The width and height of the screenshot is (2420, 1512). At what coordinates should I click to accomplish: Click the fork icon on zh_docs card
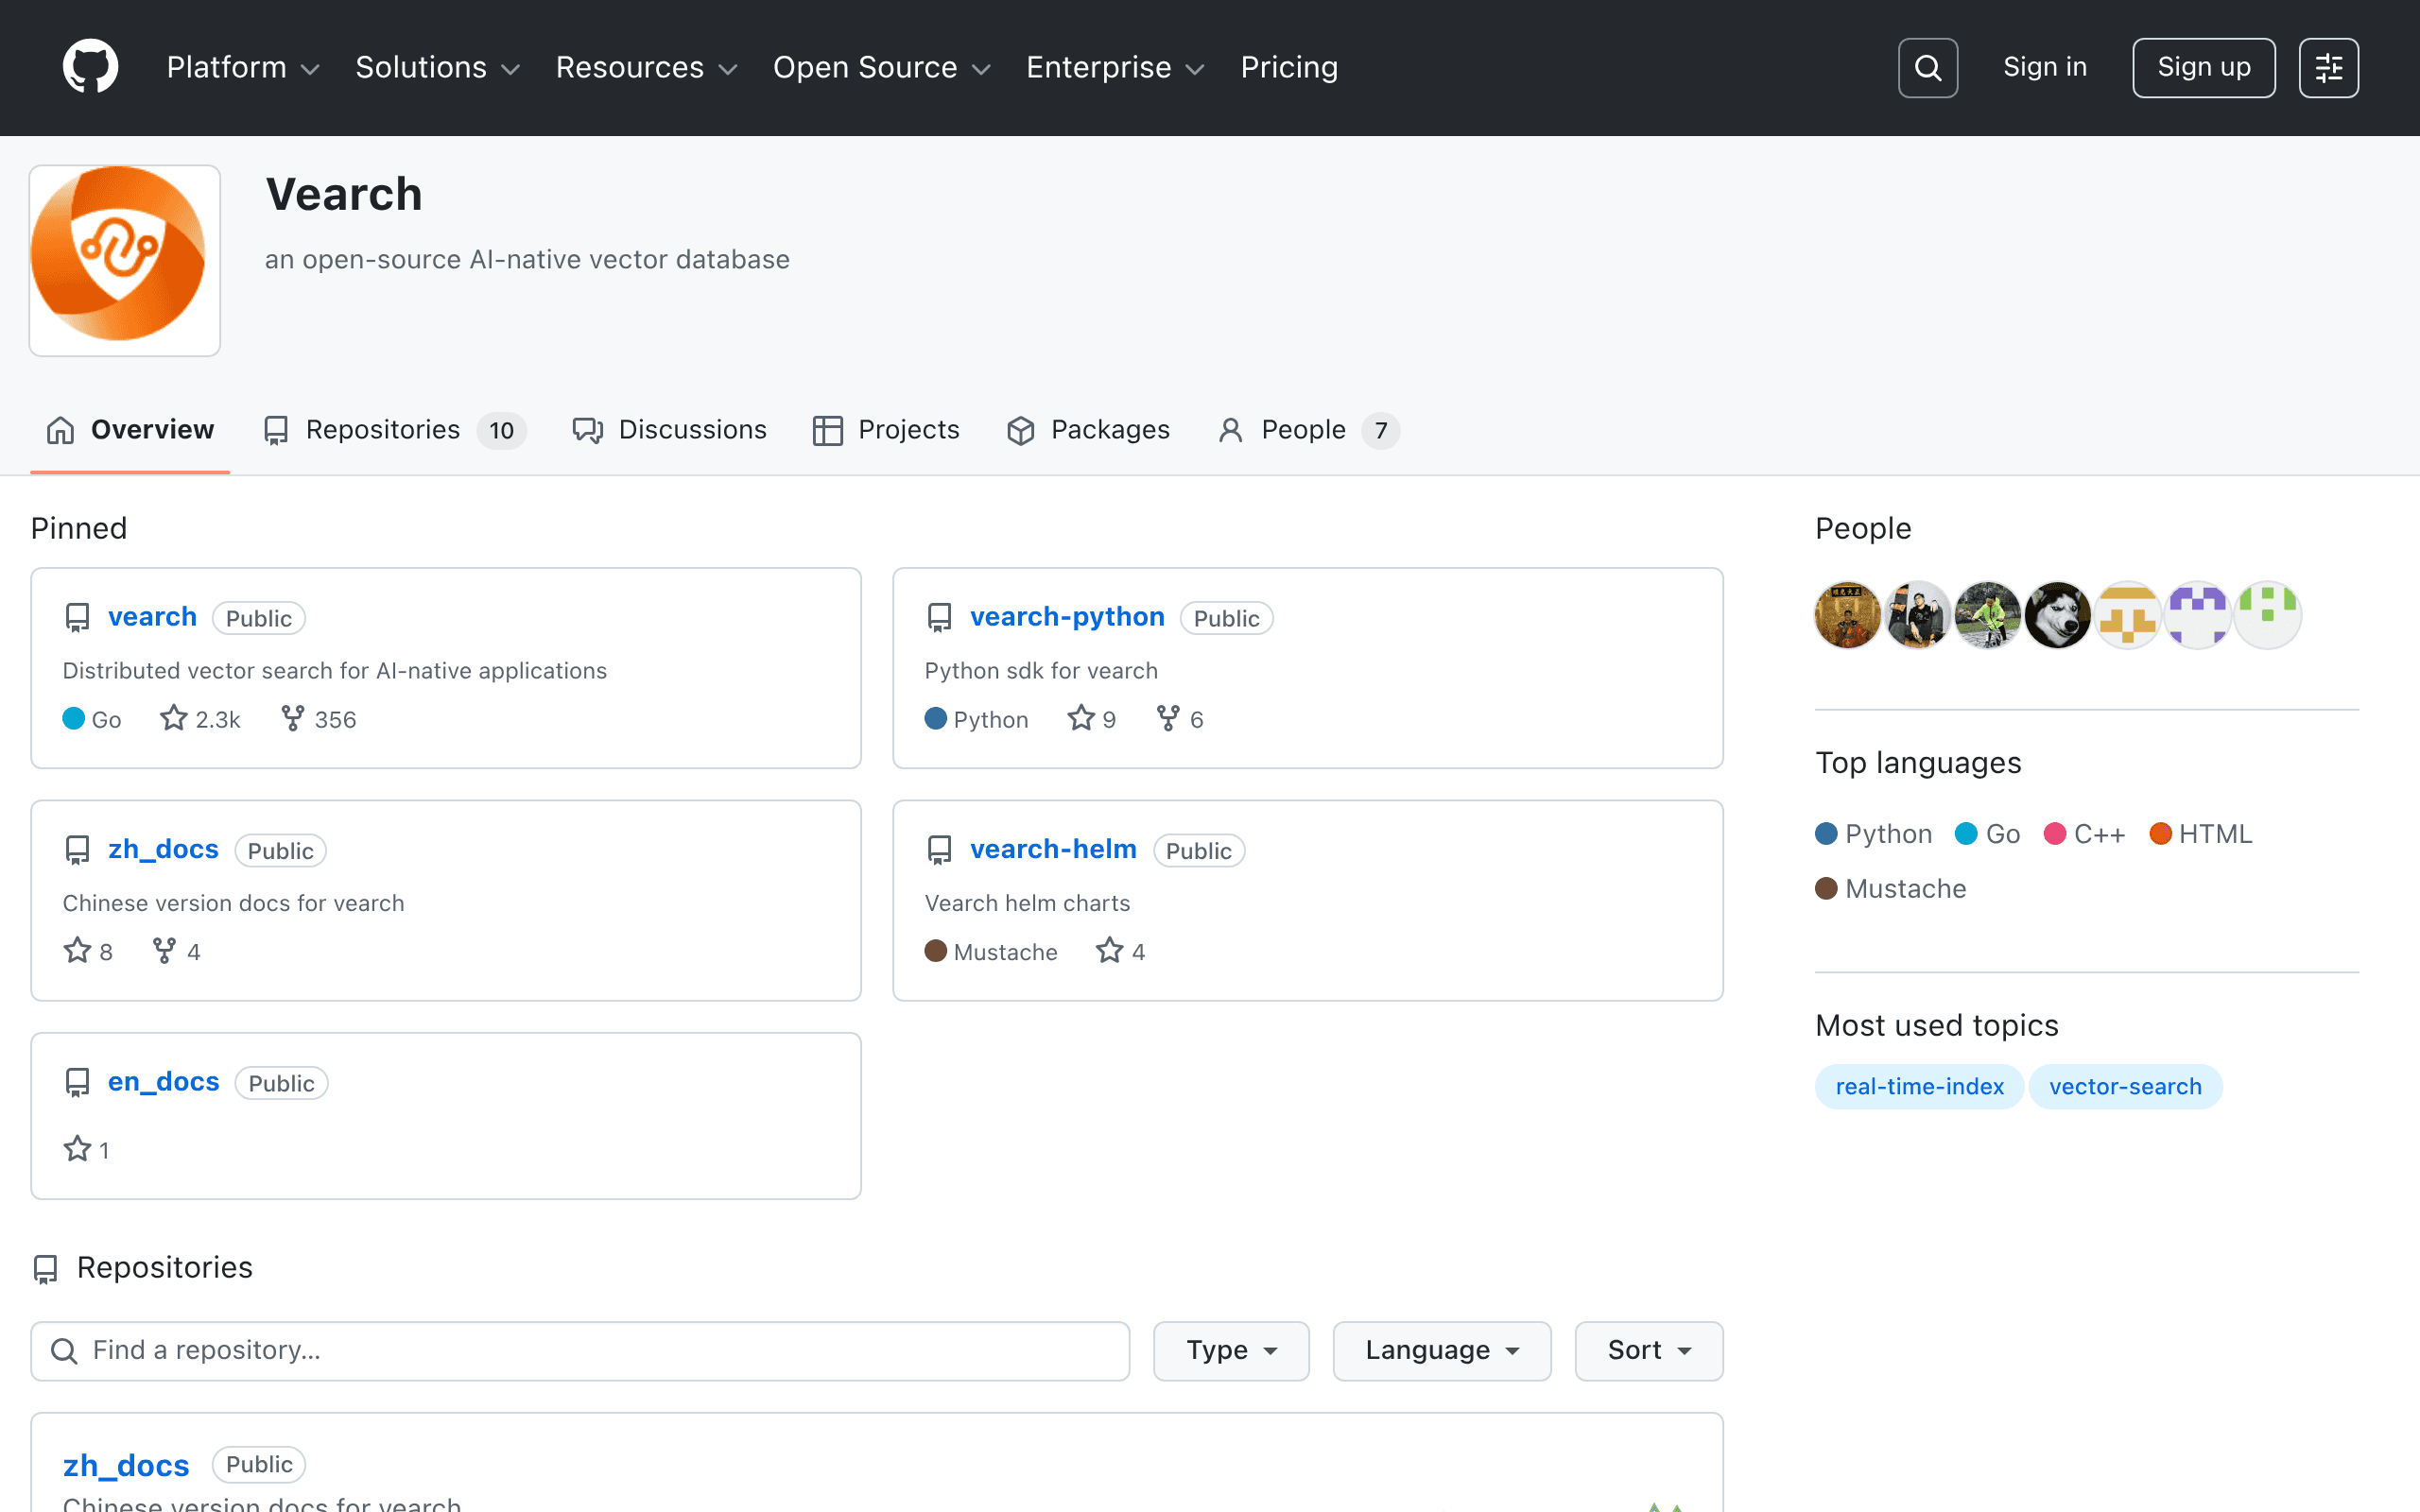coord(164,951)
